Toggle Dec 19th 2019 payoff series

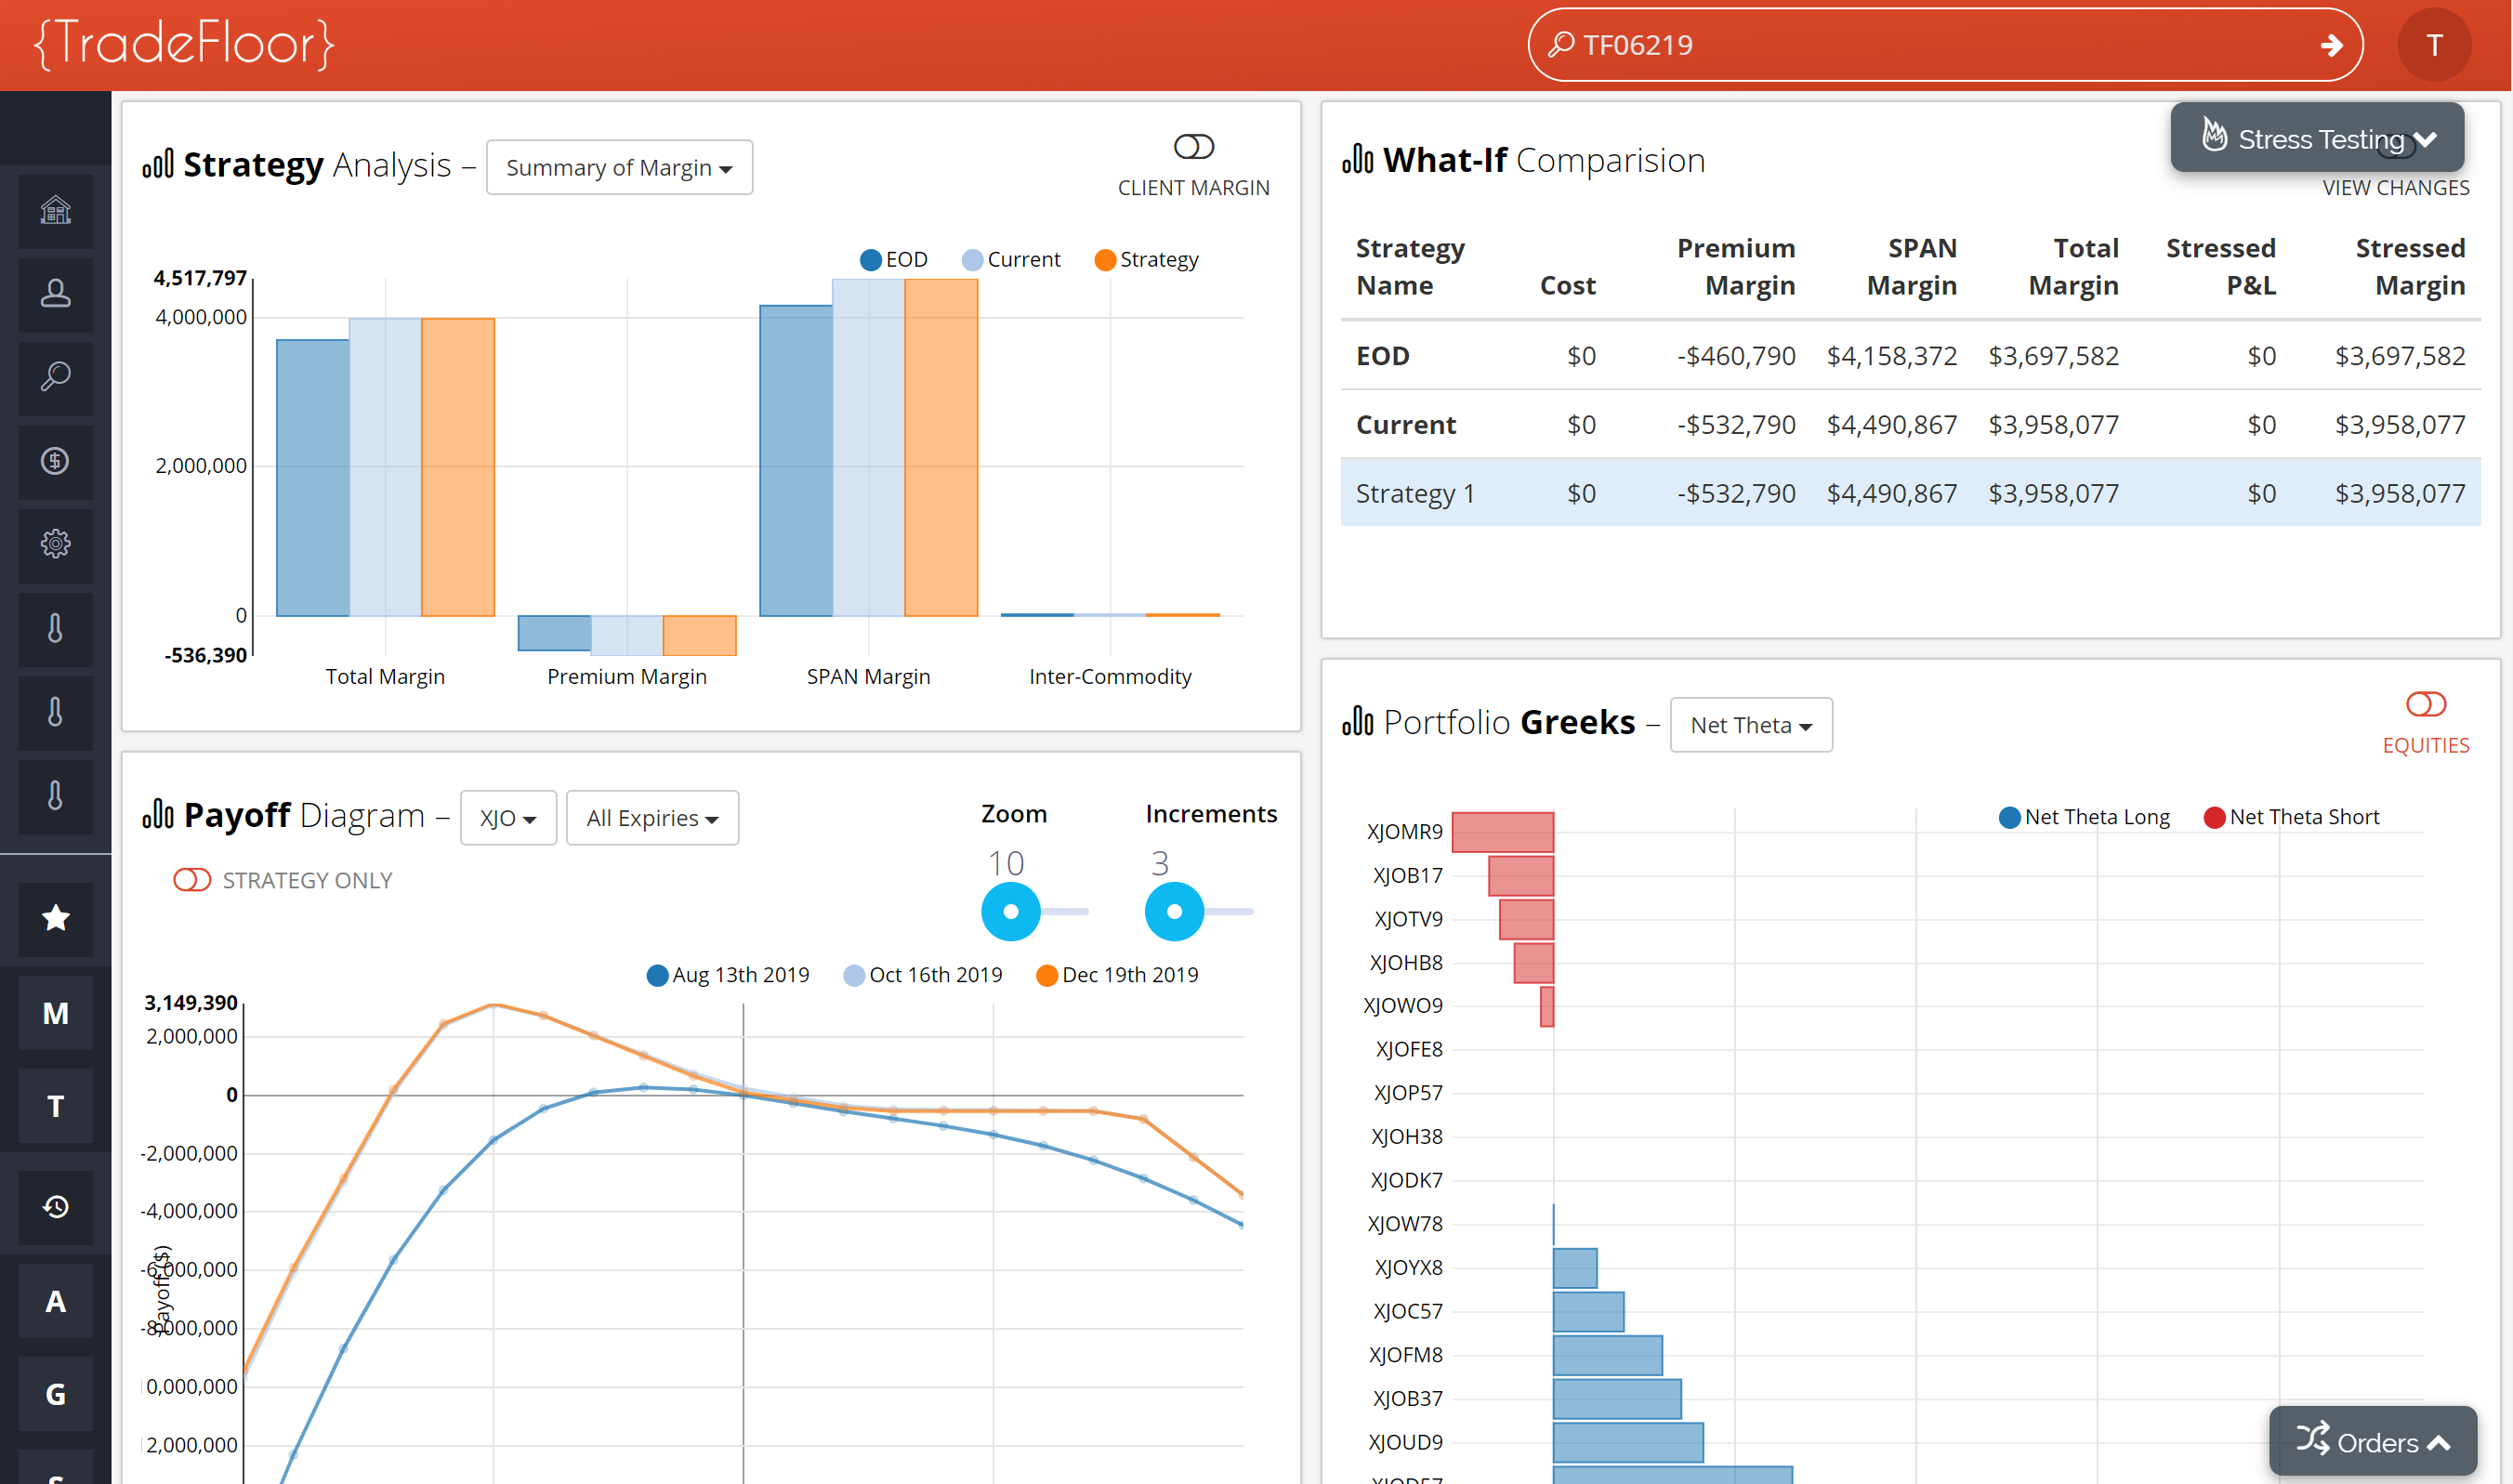pyautogui.click(x=1117, y=975)
